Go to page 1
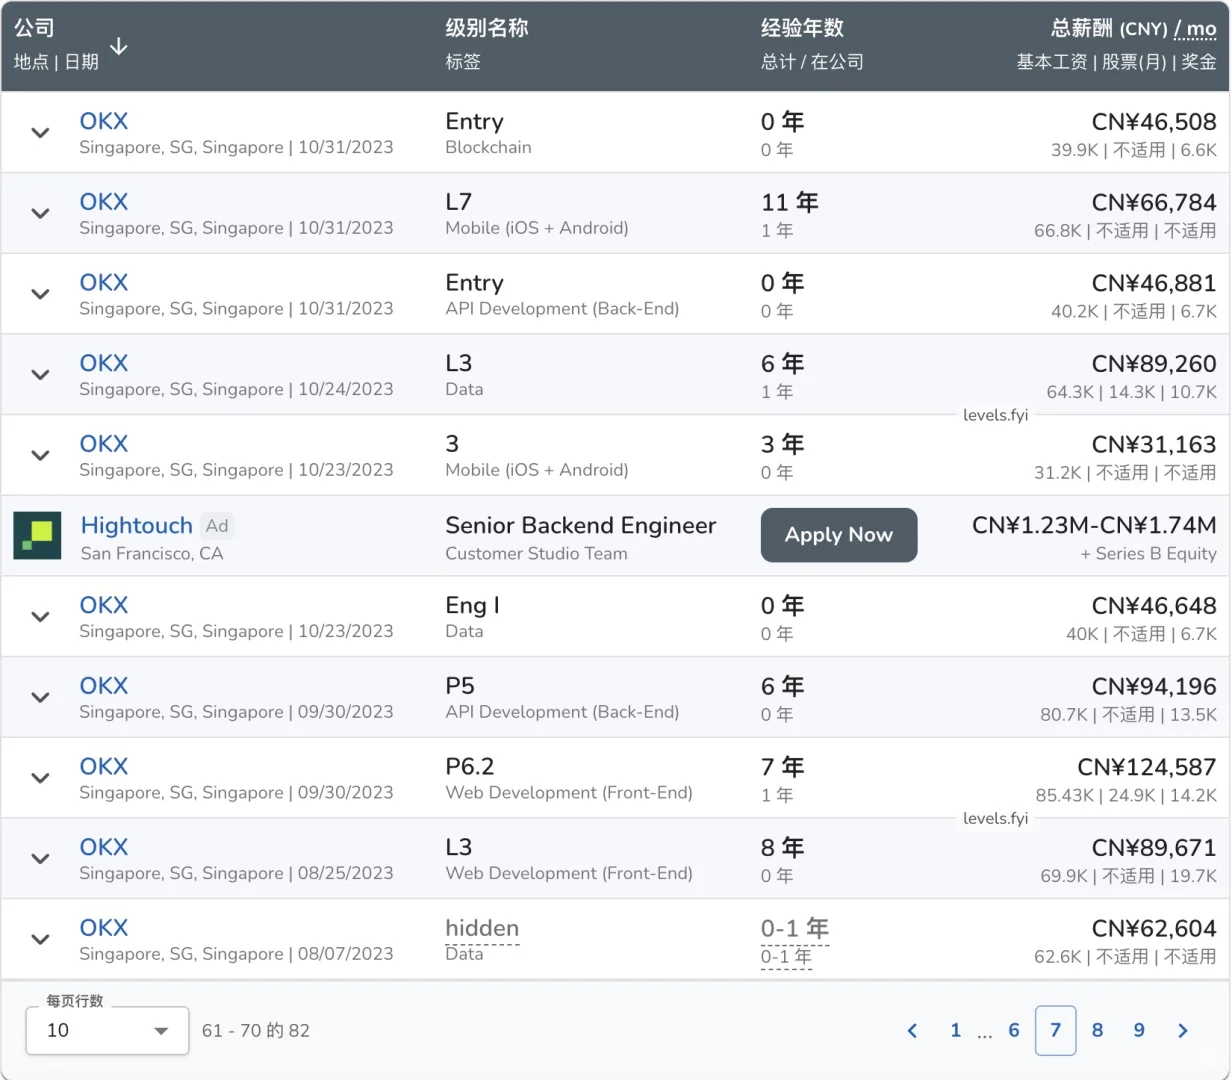Screen dimensions: 1232x1080 tap(955, 1030)
